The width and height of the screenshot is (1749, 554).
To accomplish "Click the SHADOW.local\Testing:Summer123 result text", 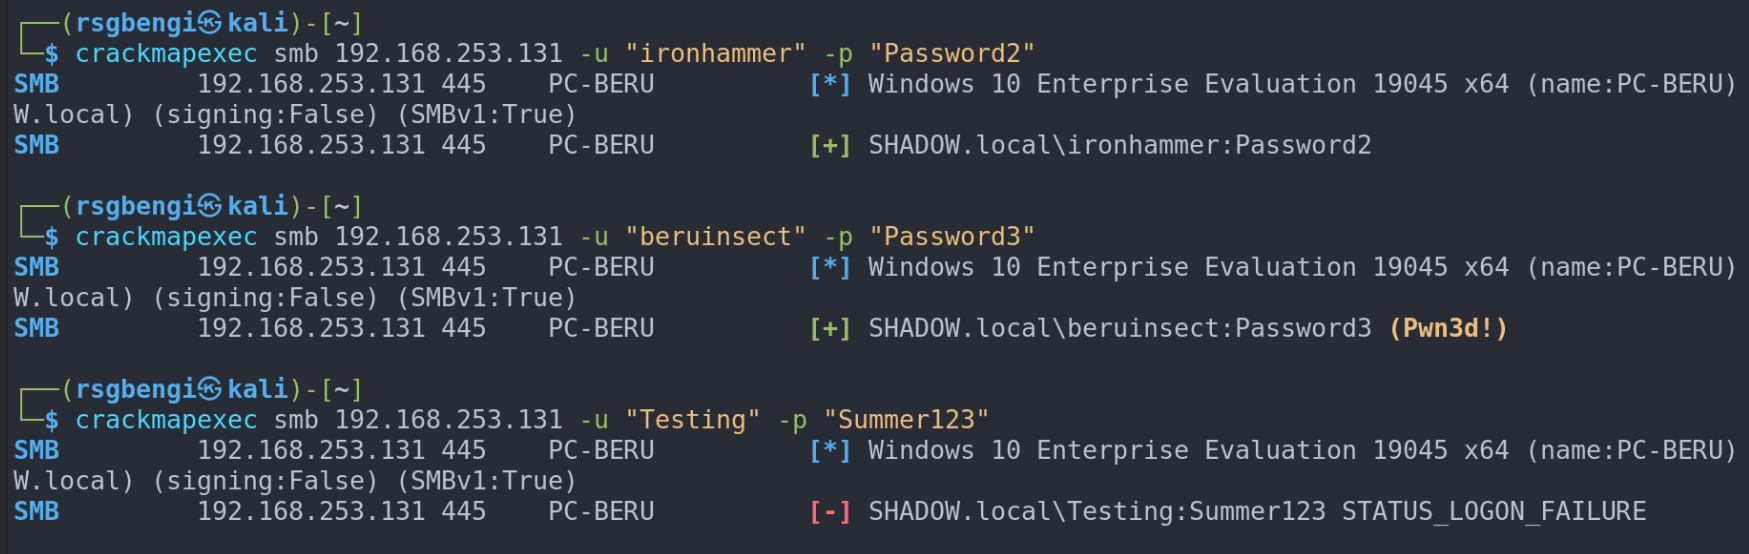I will coord(1096,512).
